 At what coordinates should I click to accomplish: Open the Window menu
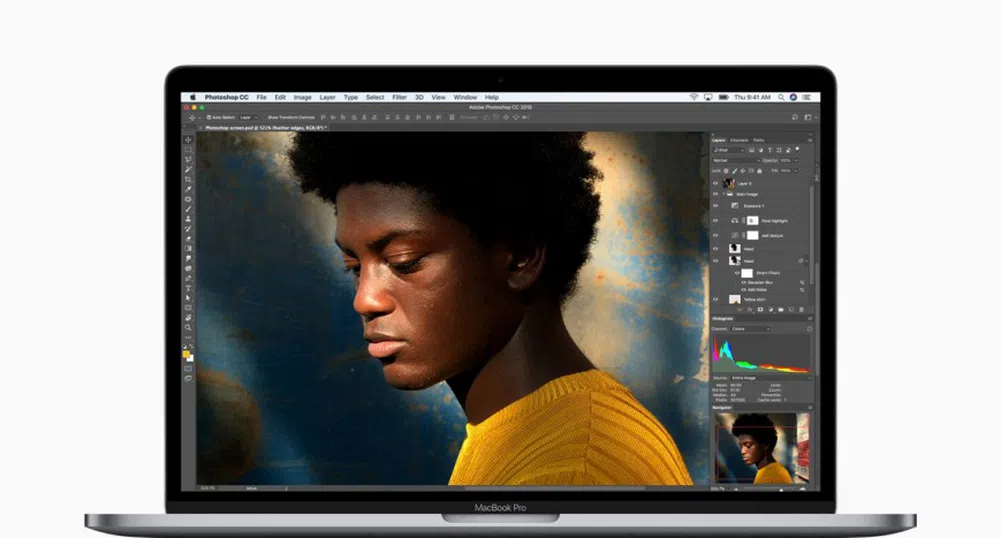465,97
